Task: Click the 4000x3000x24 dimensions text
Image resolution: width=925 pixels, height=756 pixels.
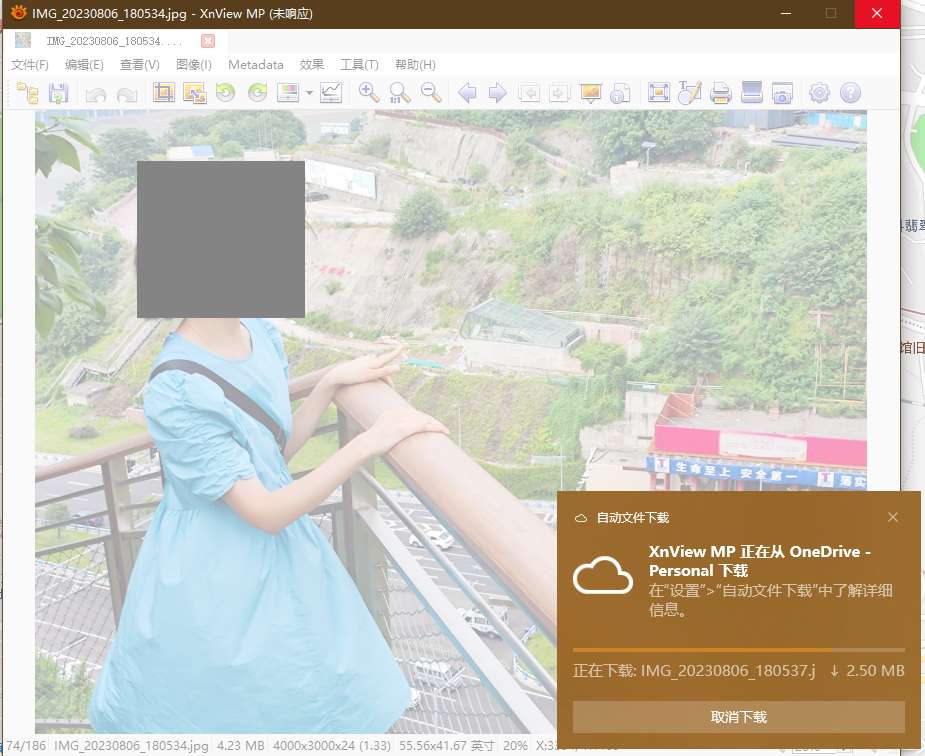Action: 332,745
